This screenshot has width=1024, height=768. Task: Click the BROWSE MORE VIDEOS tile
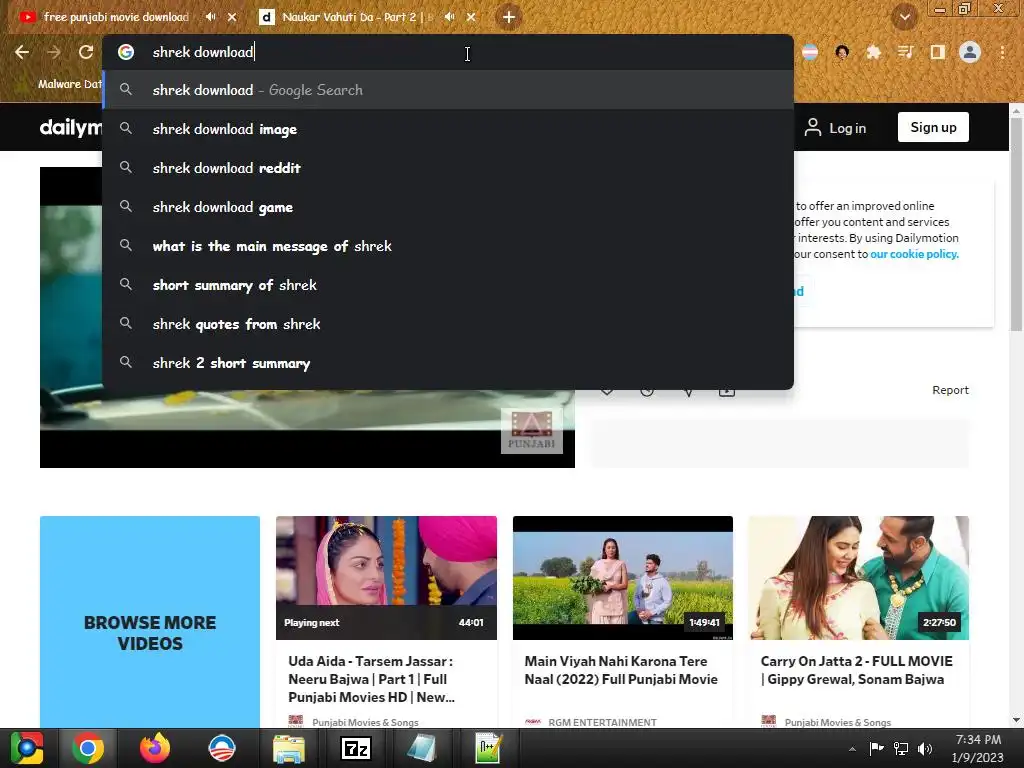pos(150,622)
